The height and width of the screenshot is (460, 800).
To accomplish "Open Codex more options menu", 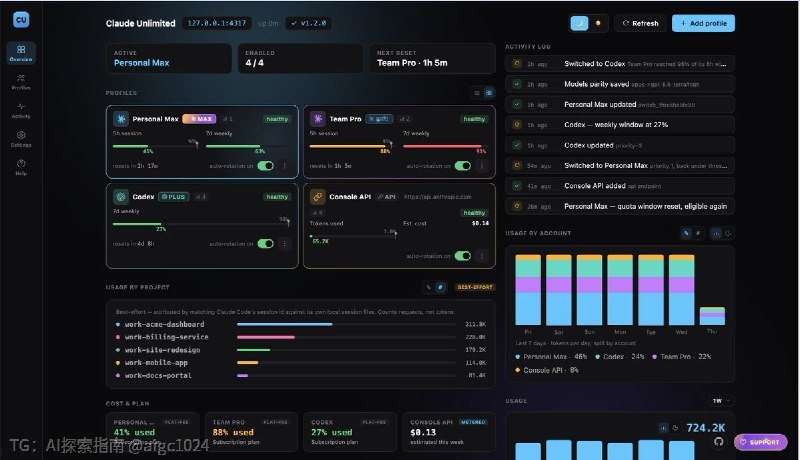I will (x=285, y=244).
